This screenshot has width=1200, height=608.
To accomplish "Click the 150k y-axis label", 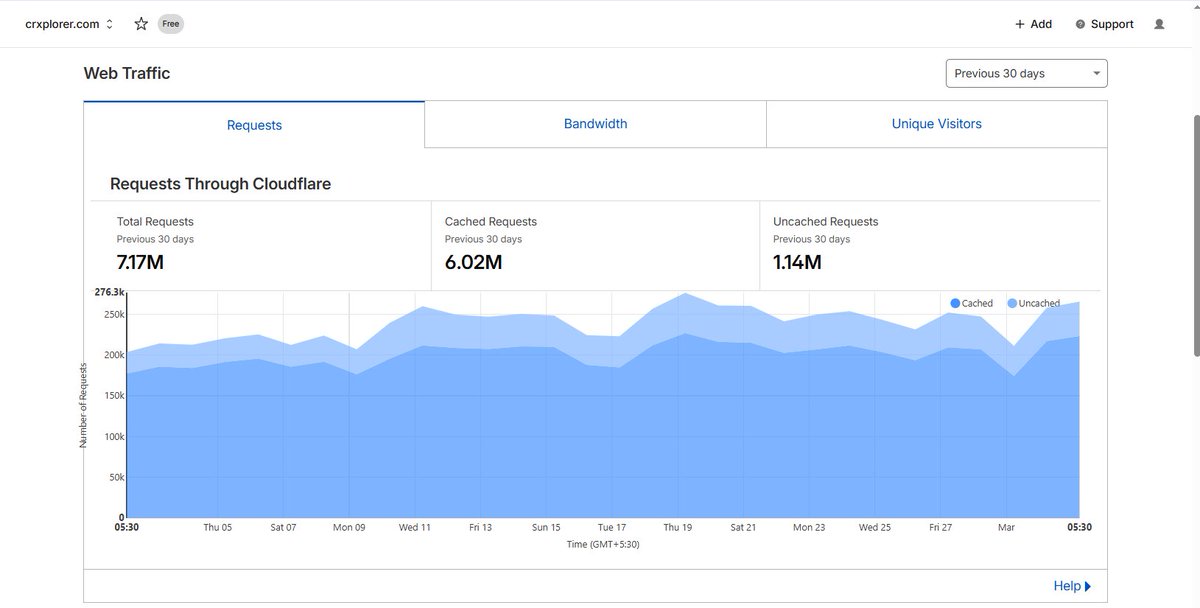I will 113,396.
